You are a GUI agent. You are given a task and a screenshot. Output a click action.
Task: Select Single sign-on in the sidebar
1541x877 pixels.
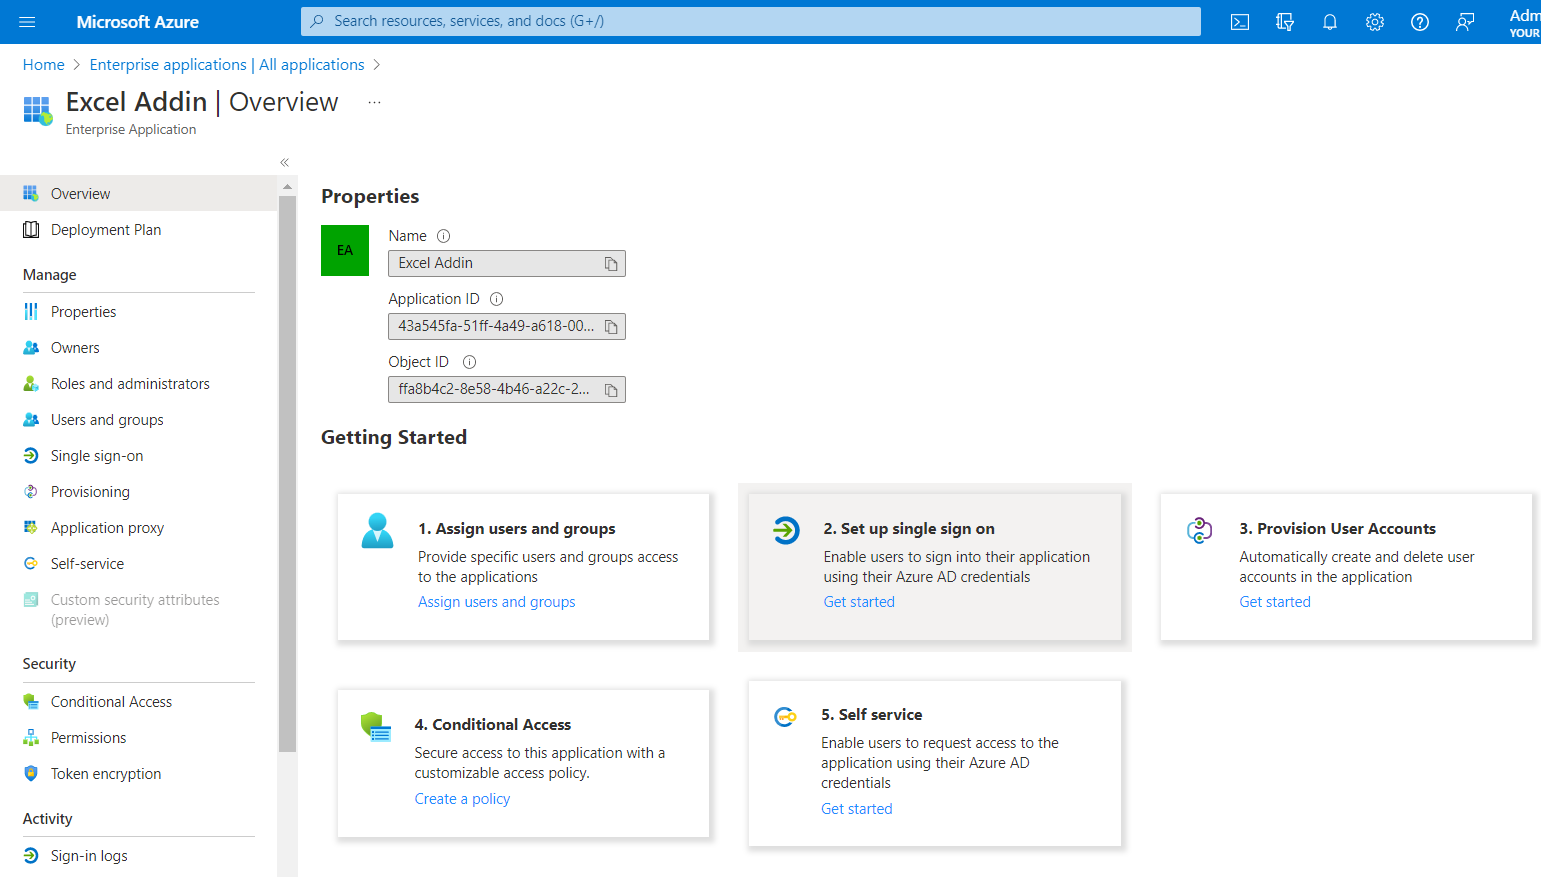(x=97, y=455)
